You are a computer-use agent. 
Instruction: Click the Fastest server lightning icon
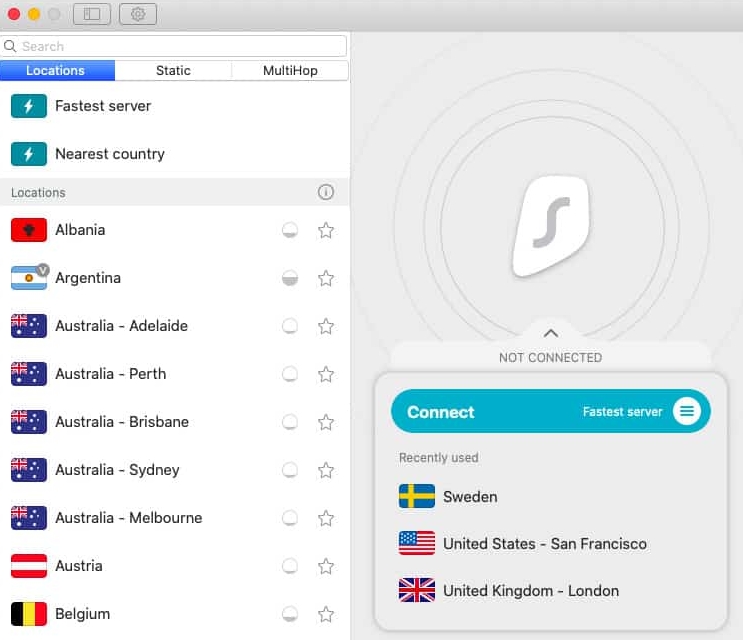(29, 106)
